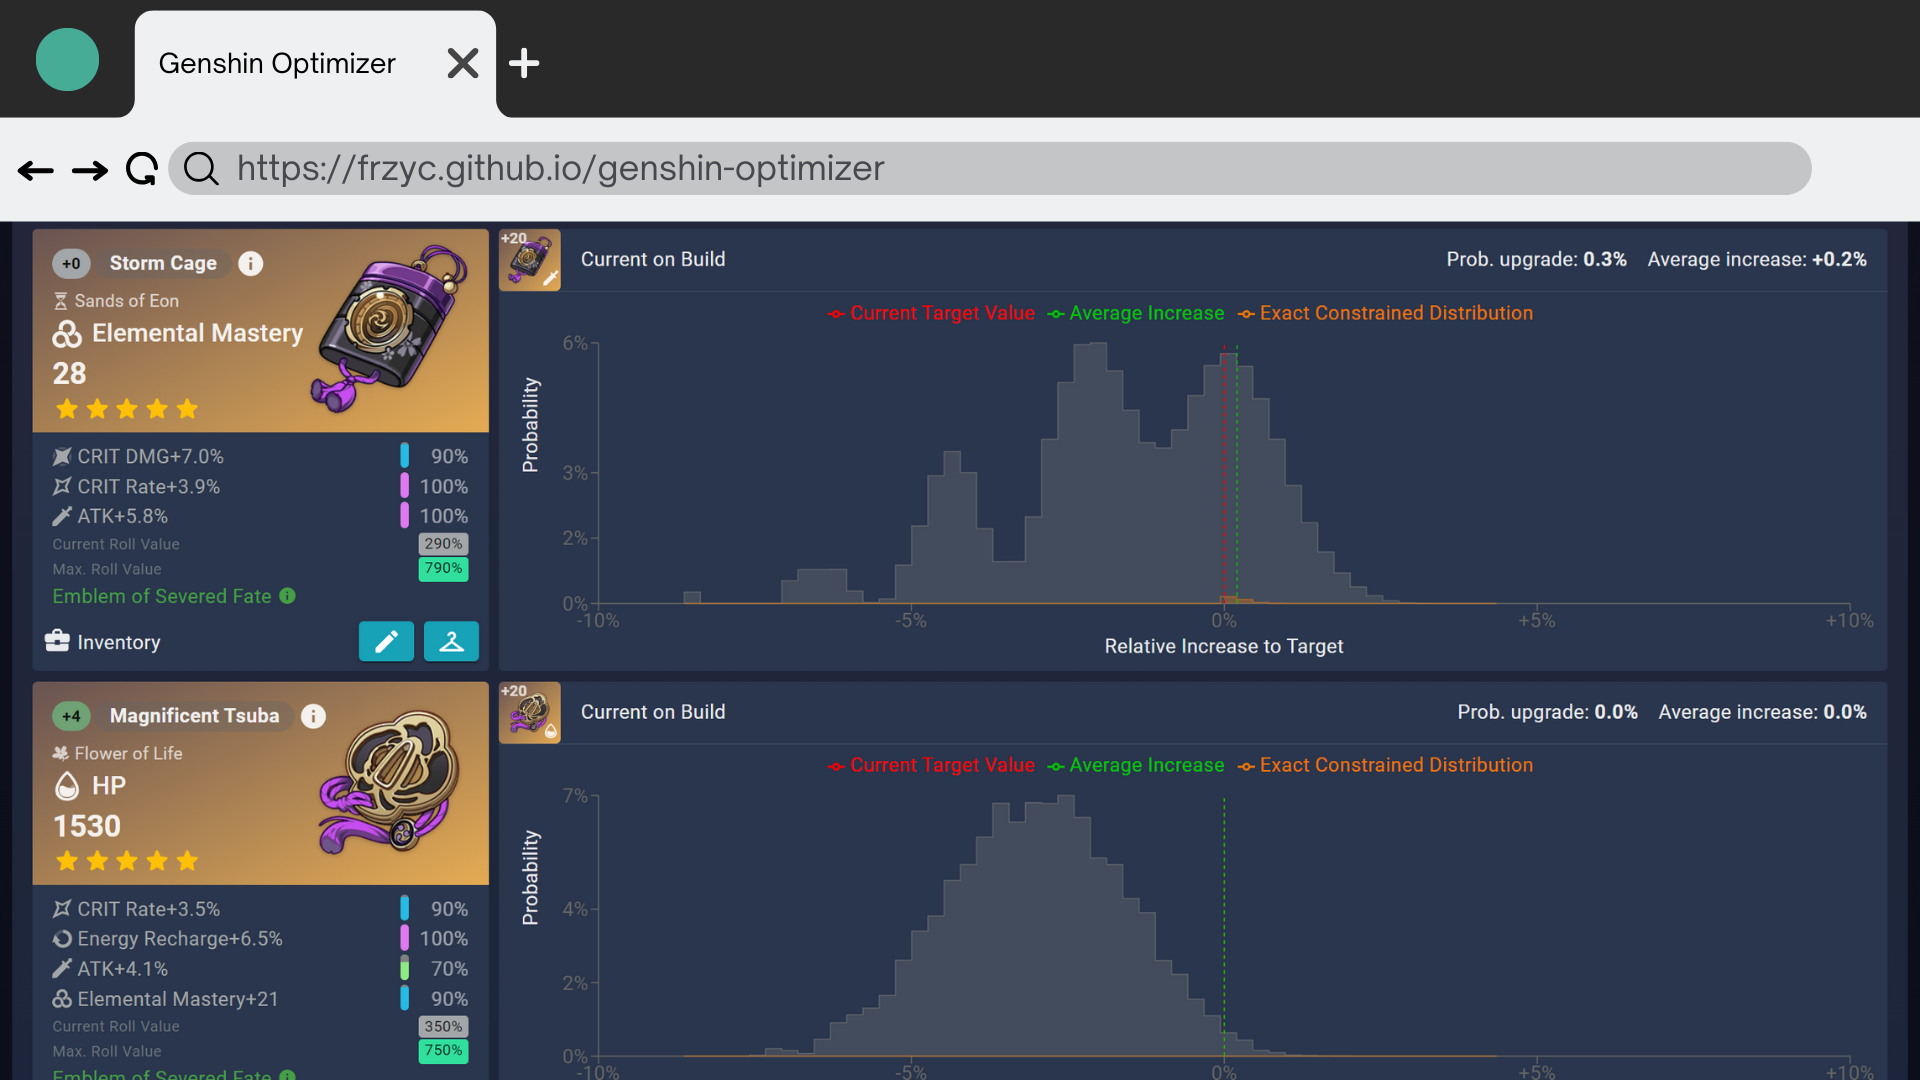Viewport: 1920px width, 1080px height.
Task: Click the browser forward arrow
Action: [90, 170]
